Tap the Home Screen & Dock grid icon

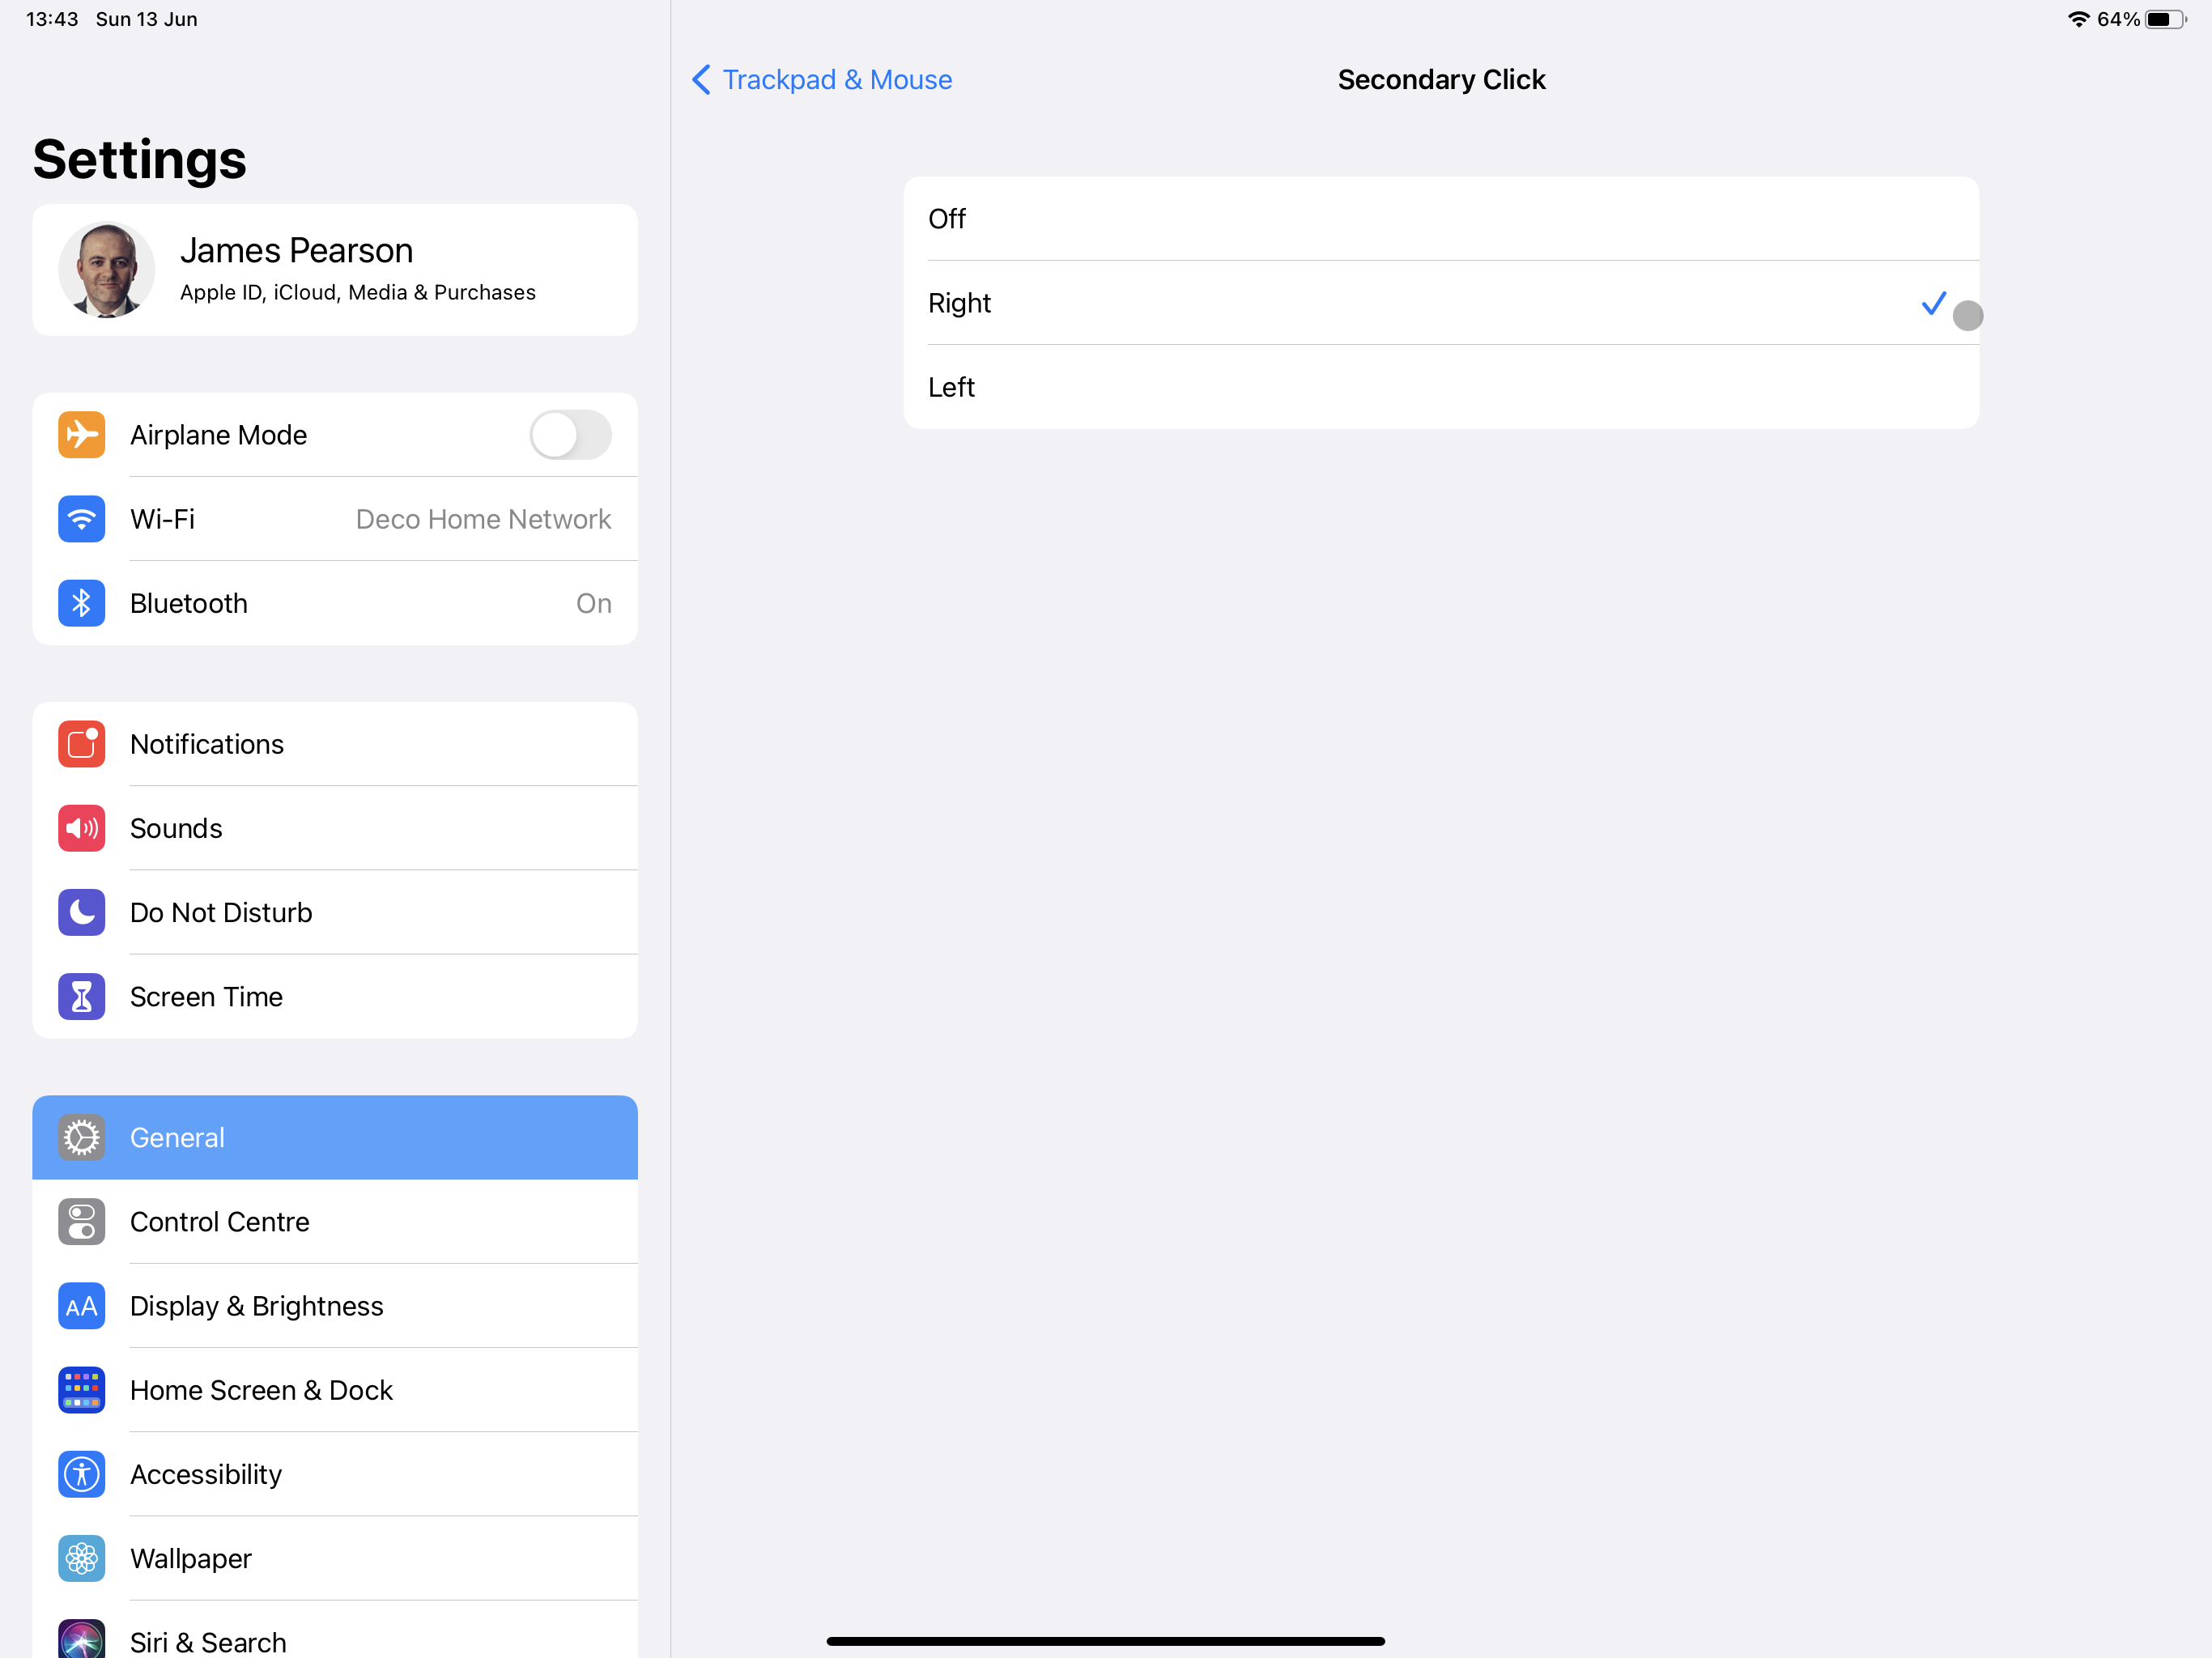(81, 1390)
